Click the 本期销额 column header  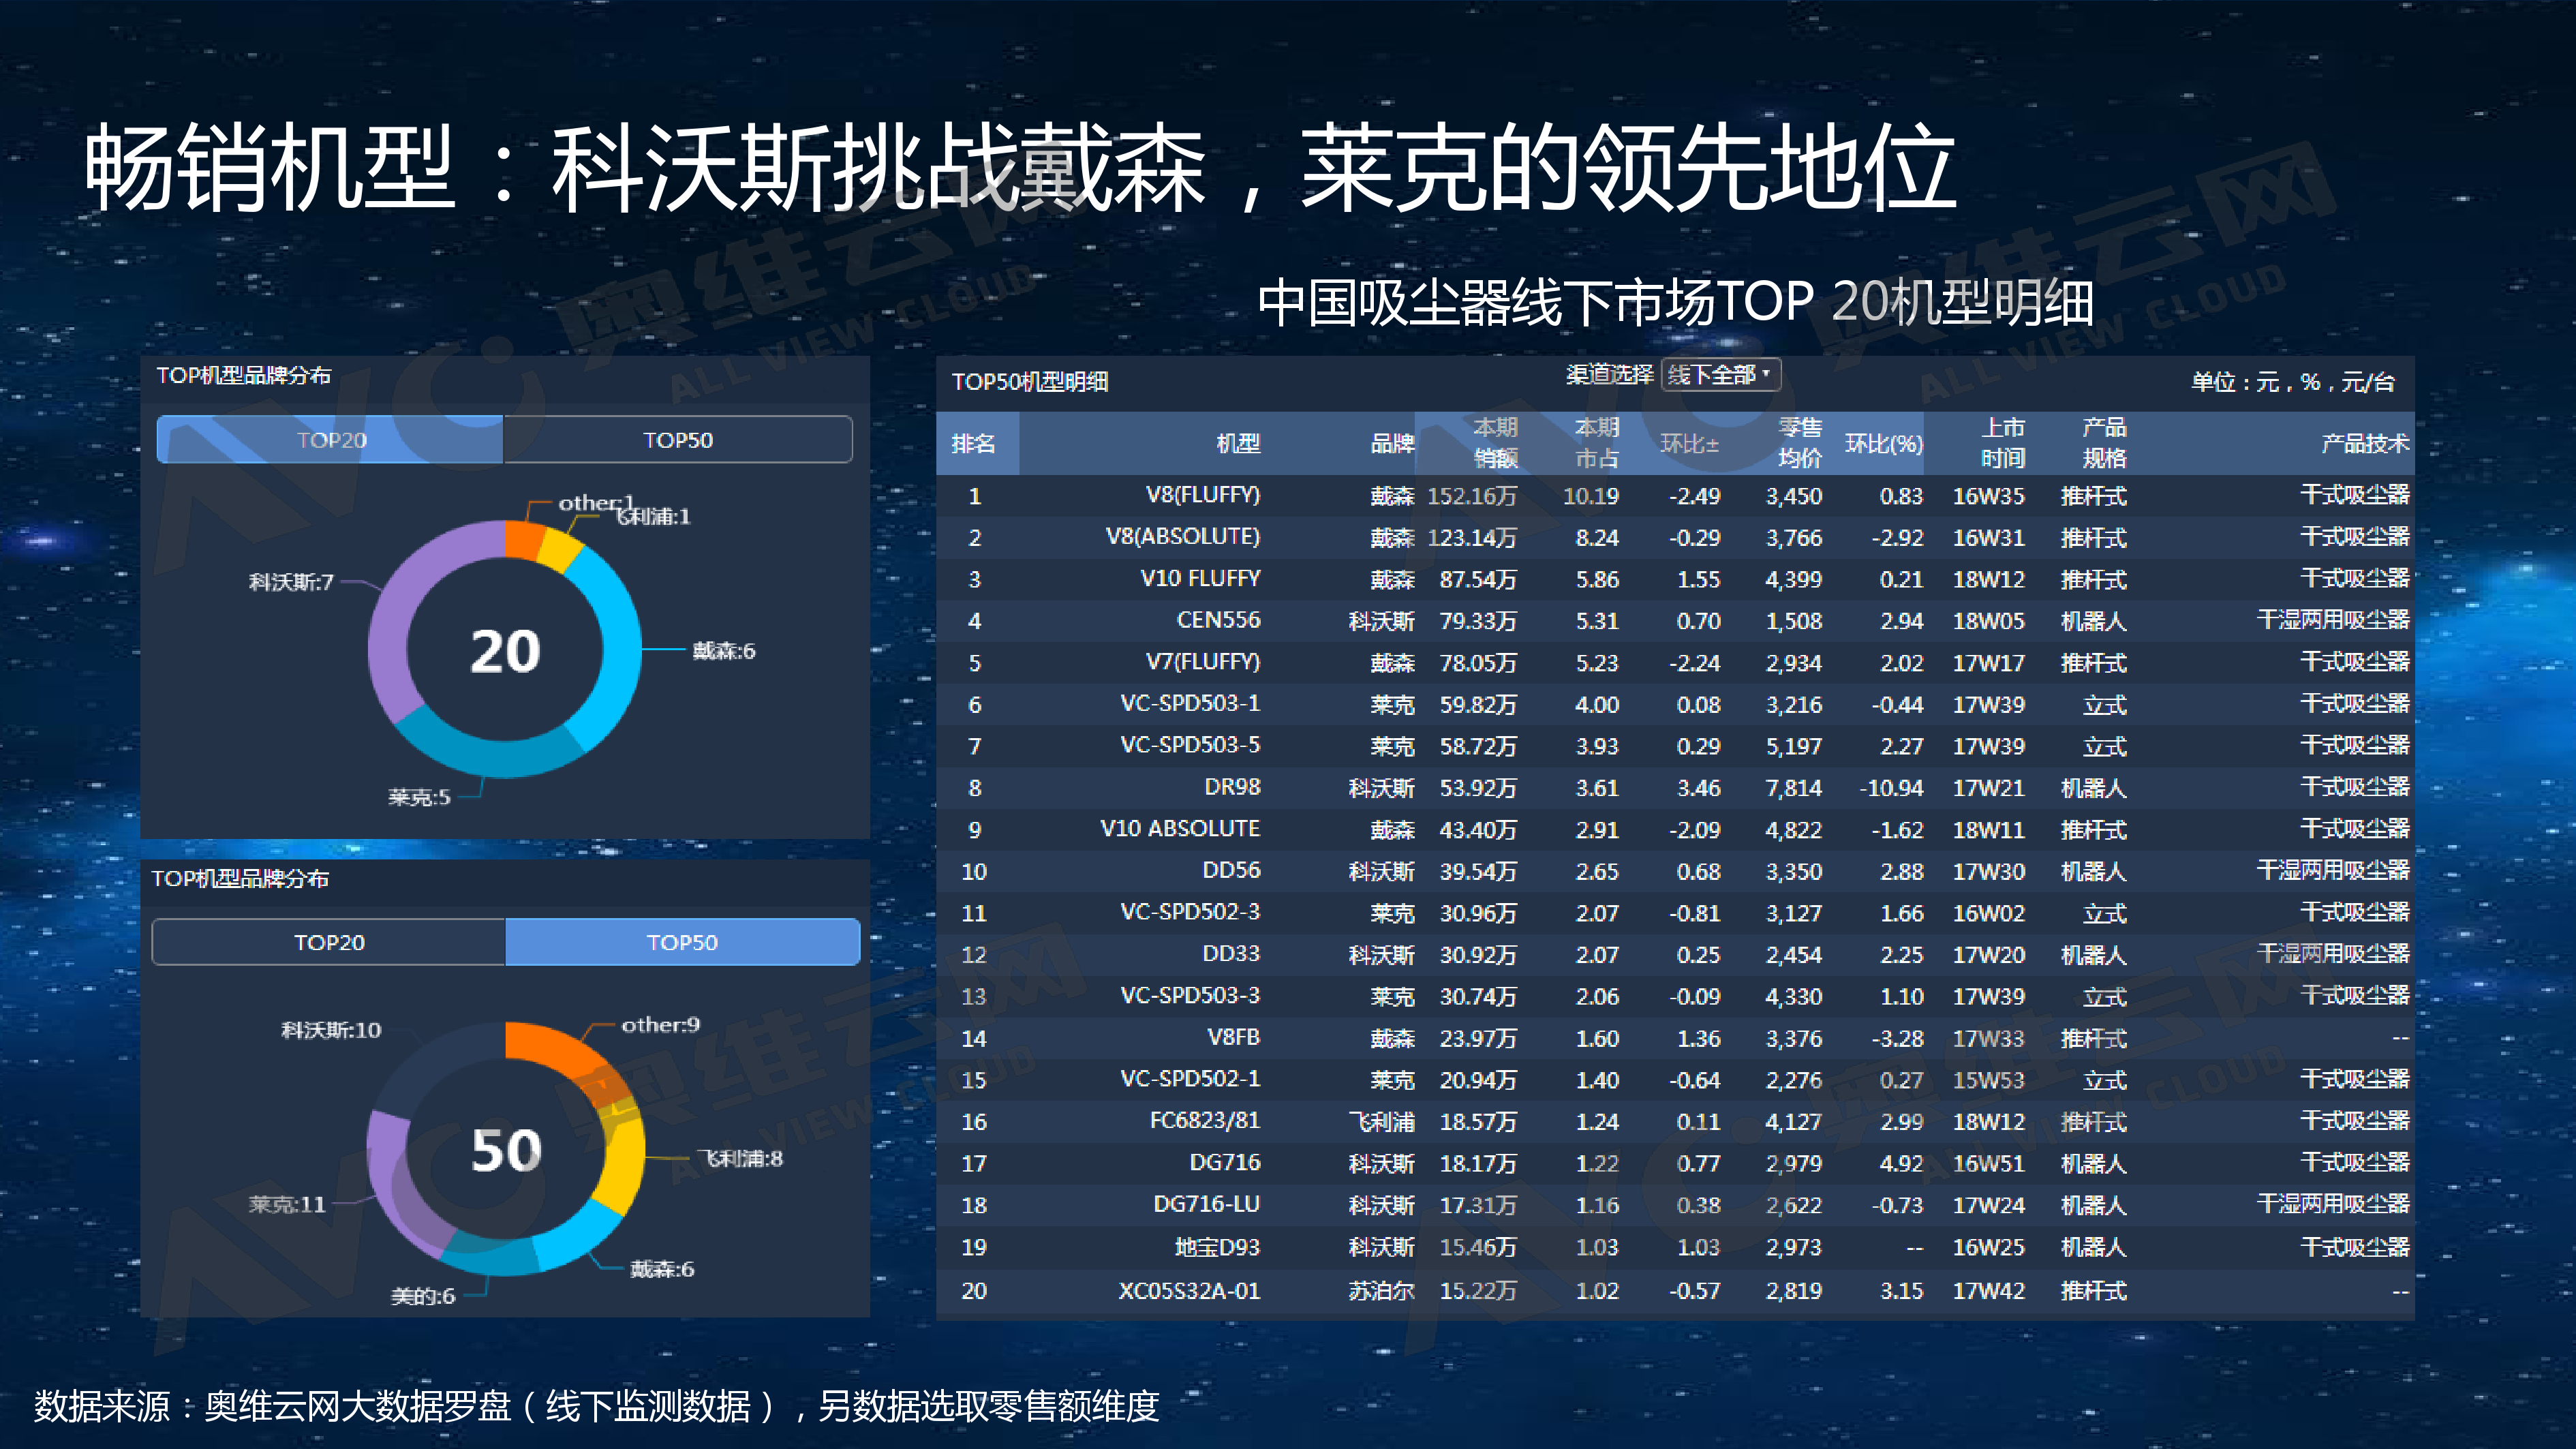[x=1495, y=443]
